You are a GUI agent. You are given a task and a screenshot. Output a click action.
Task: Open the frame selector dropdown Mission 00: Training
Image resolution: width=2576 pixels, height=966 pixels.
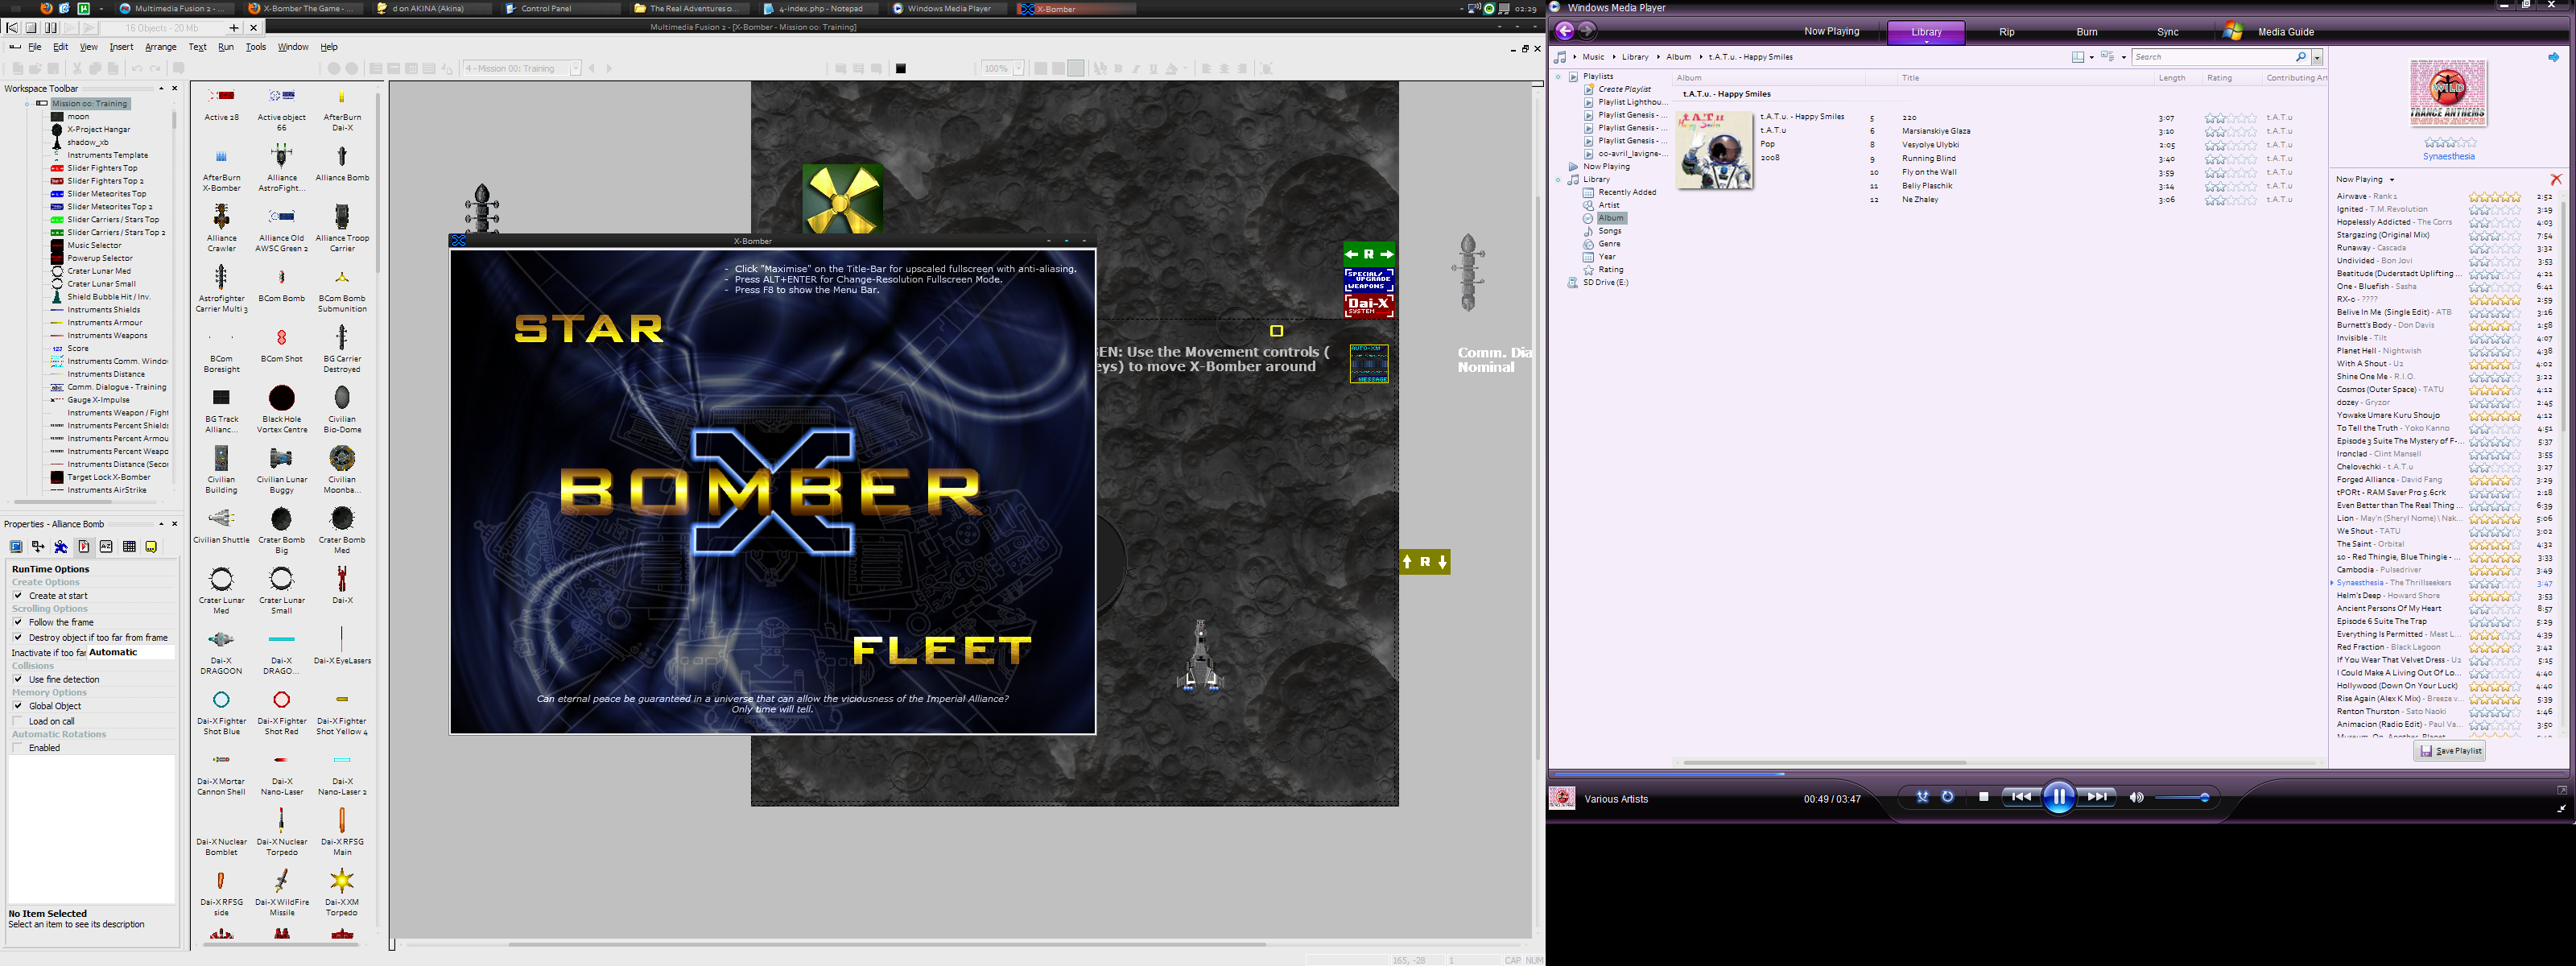click(x=575, y=68)
